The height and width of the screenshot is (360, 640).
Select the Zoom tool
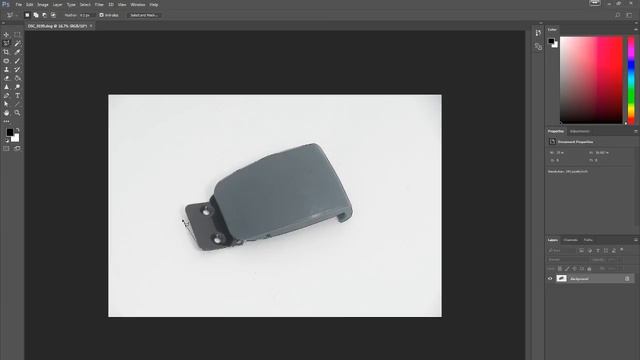(17, 113)
